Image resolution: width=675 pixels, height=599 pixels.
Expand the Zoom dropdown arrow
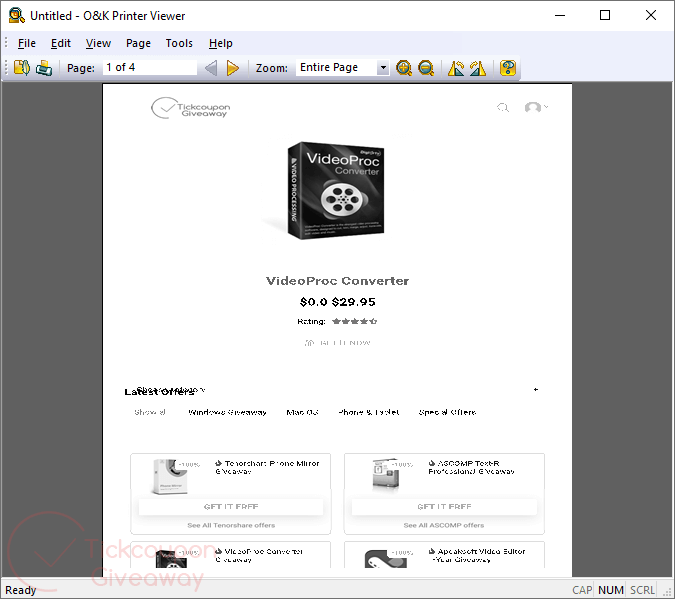382,68
